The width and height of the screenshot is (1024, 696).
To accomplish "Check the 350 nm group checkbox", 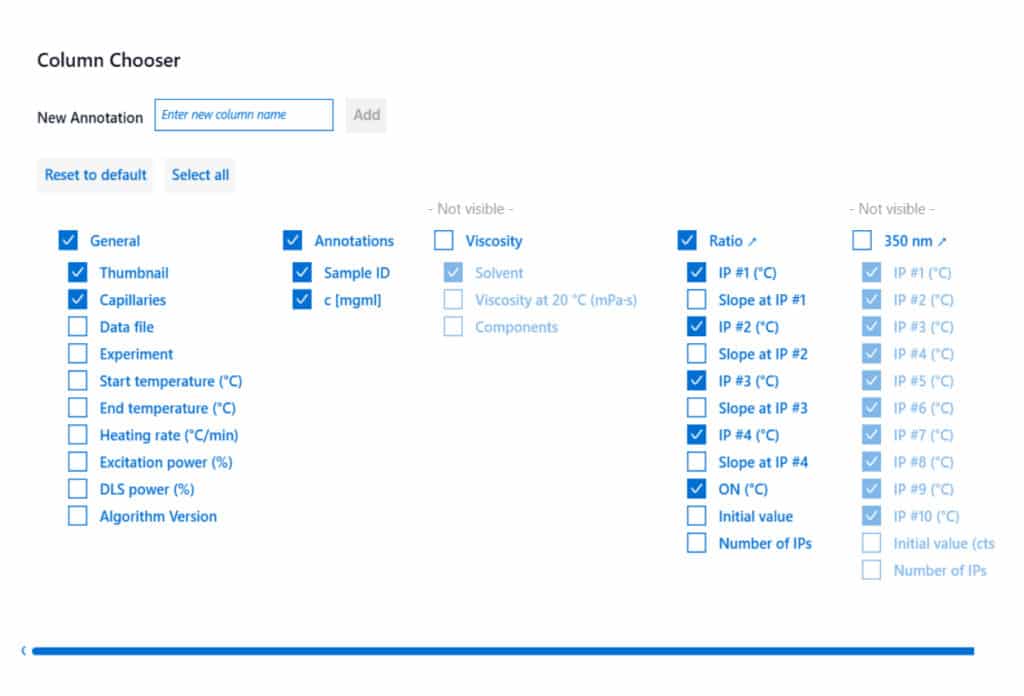I will point(862,240).
